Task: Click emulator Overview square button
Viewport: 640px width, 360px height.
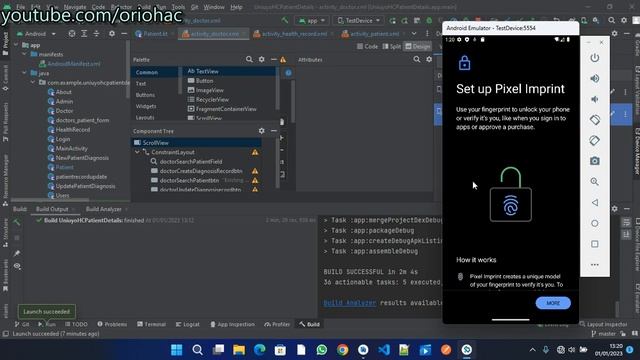Action: (595, 244)
